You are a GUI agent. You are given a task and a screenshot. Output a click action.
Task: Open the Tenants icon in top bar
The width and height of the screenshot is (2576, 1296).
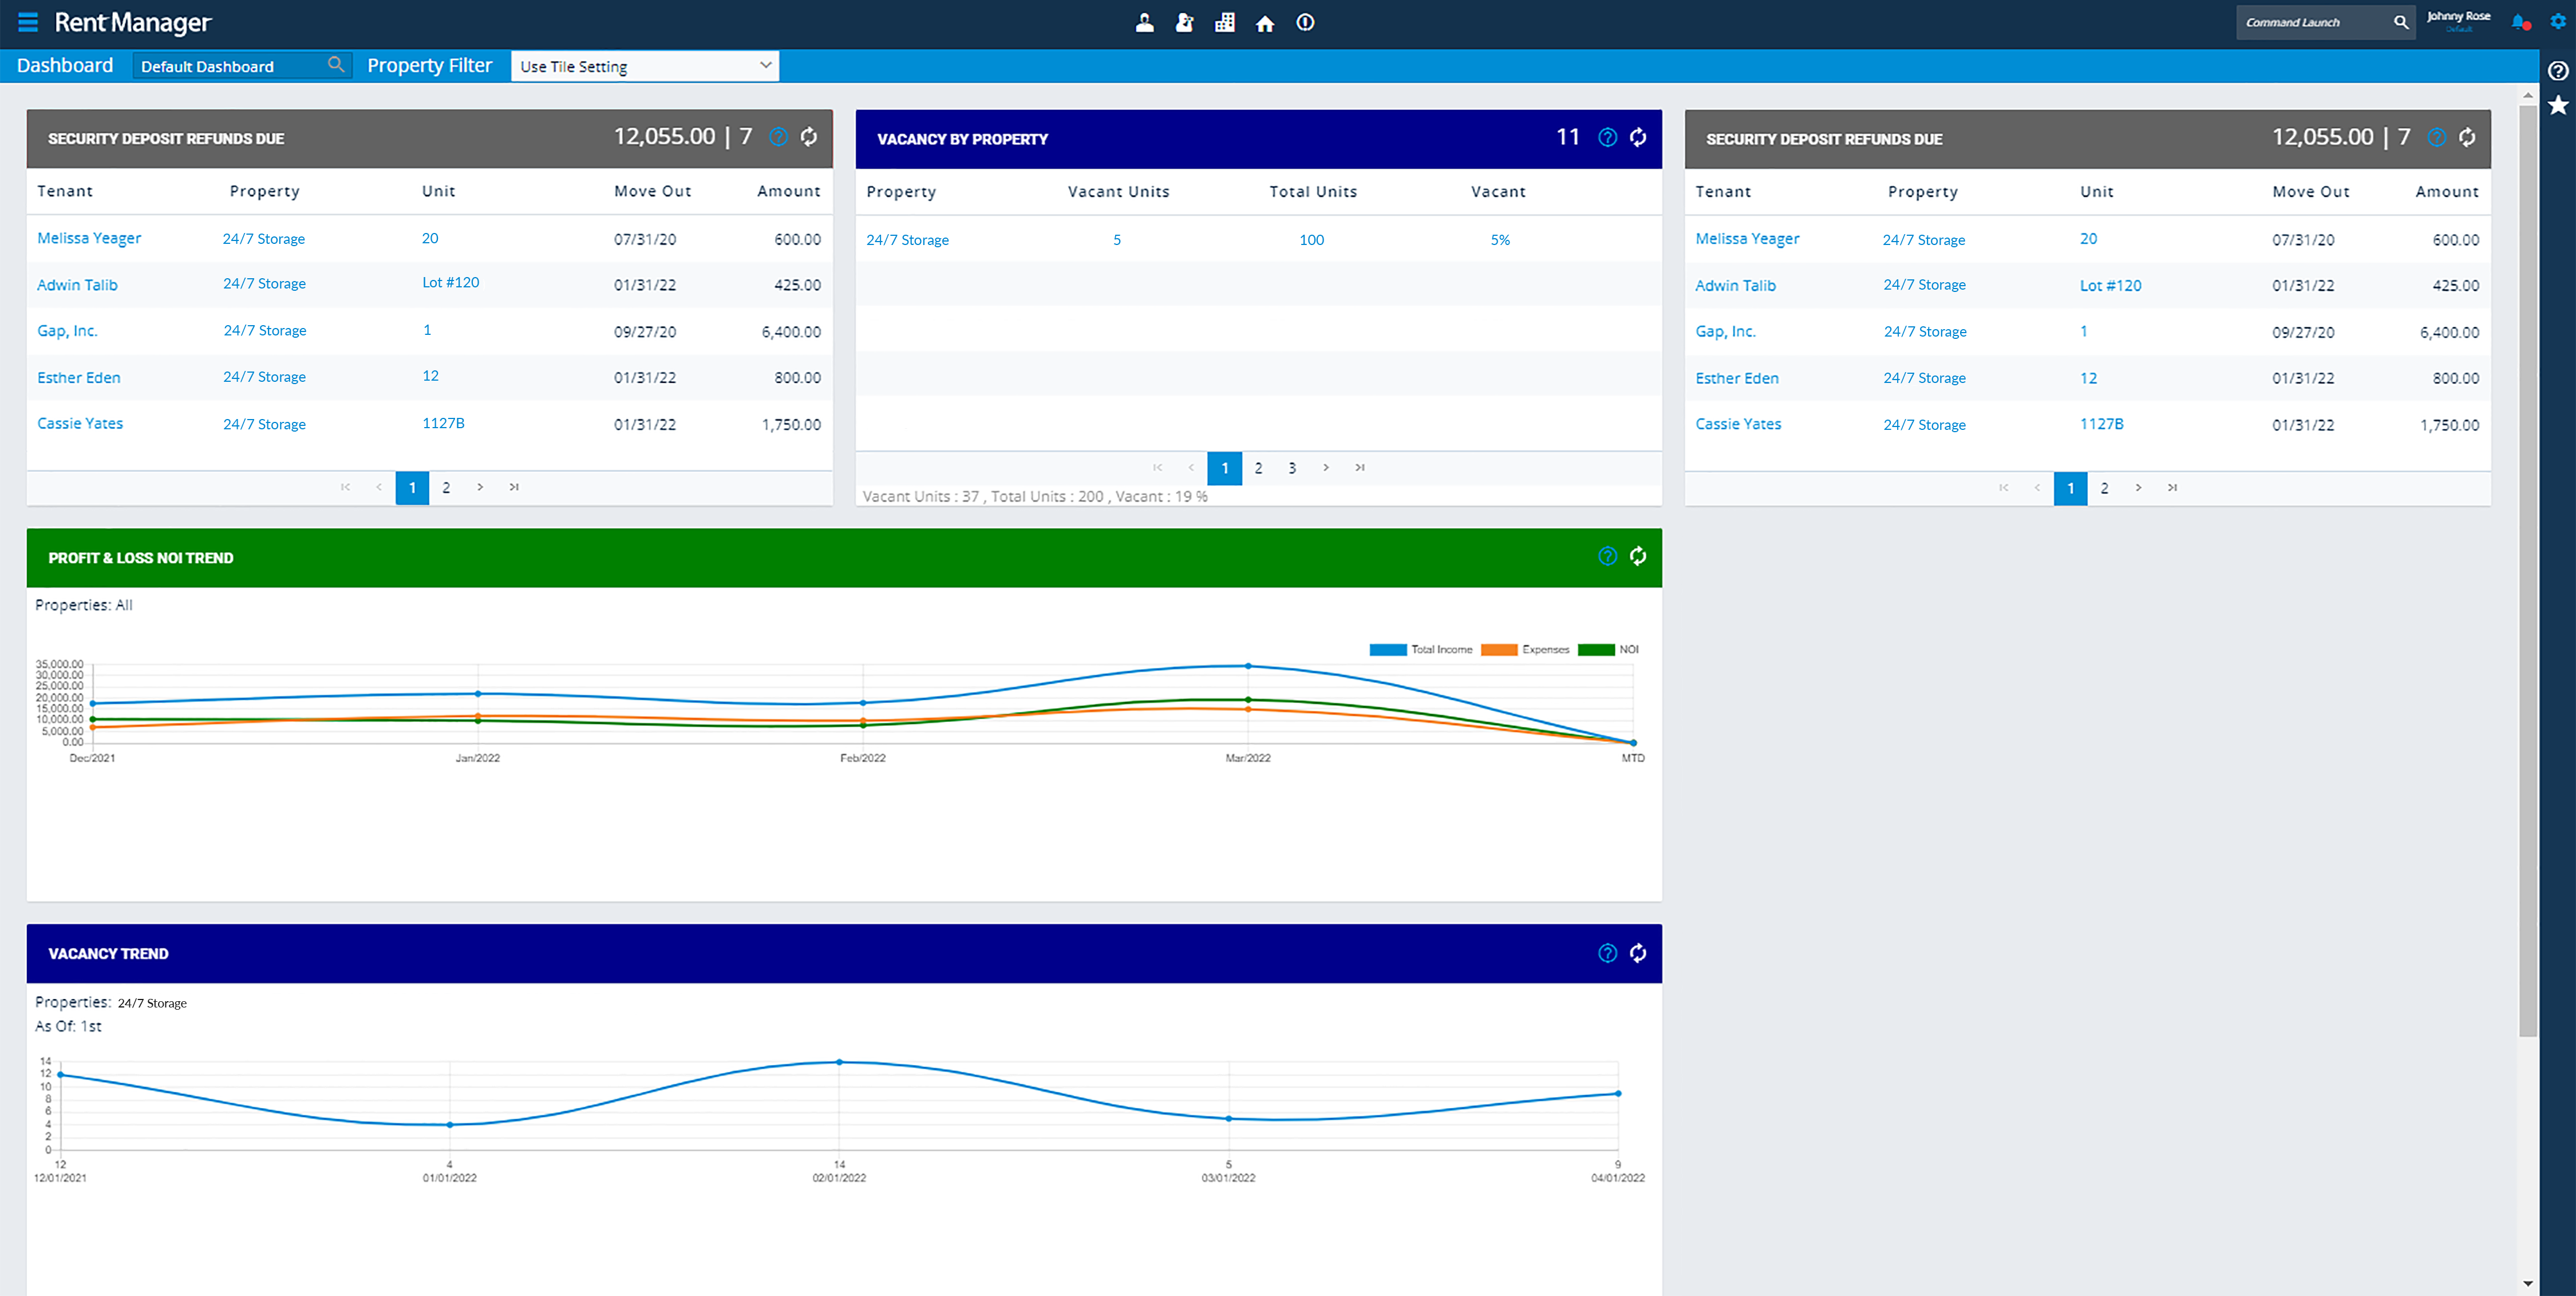click(1145, 23)
